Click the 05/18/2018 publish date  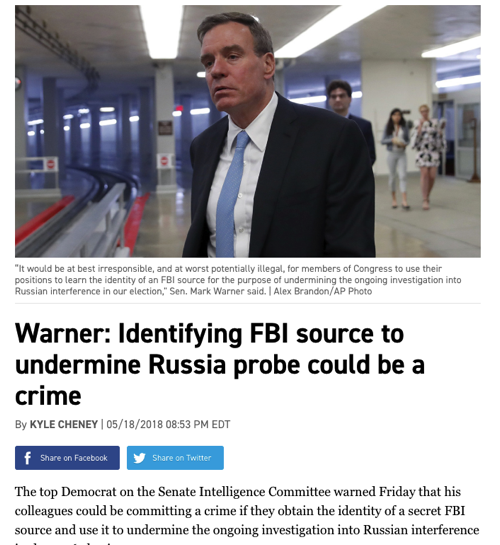[x=134, y=424]
